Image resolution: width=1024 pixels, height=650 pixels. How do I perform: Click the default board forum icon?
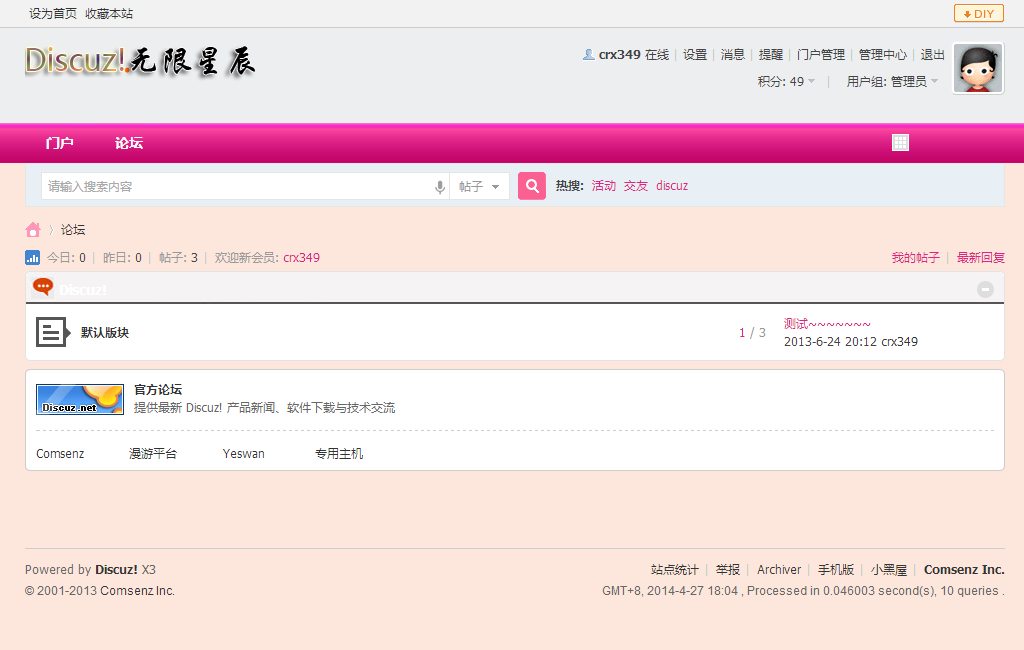52,332
